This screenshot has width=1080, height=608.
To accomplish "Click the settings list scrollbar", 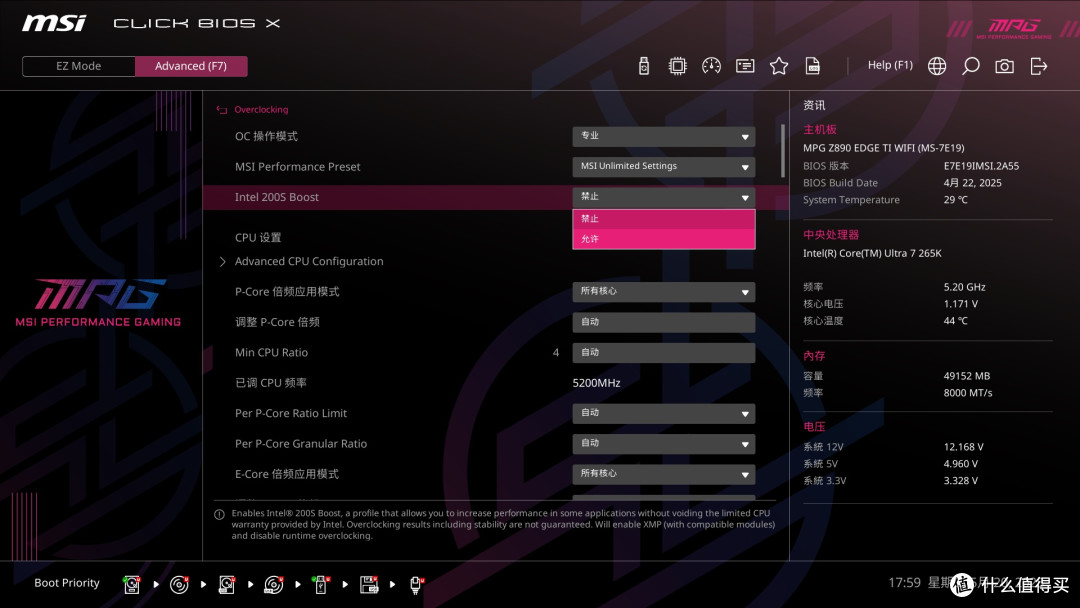I will click(782, 150).
